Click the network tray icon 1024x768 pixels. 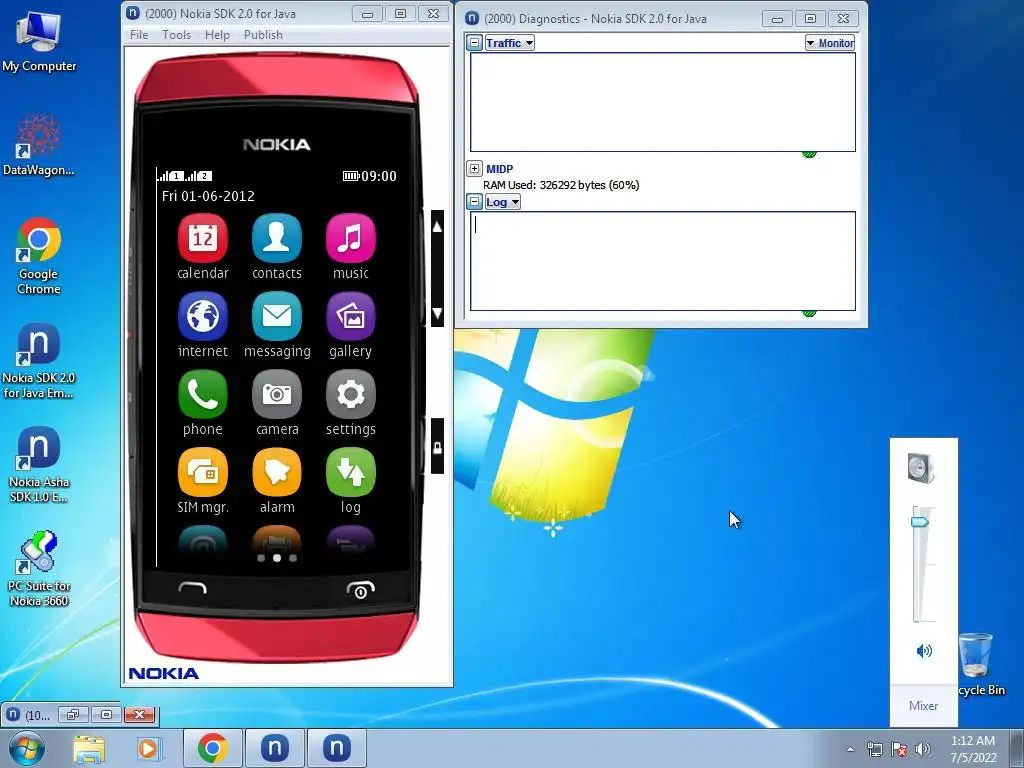pos(874,749)
